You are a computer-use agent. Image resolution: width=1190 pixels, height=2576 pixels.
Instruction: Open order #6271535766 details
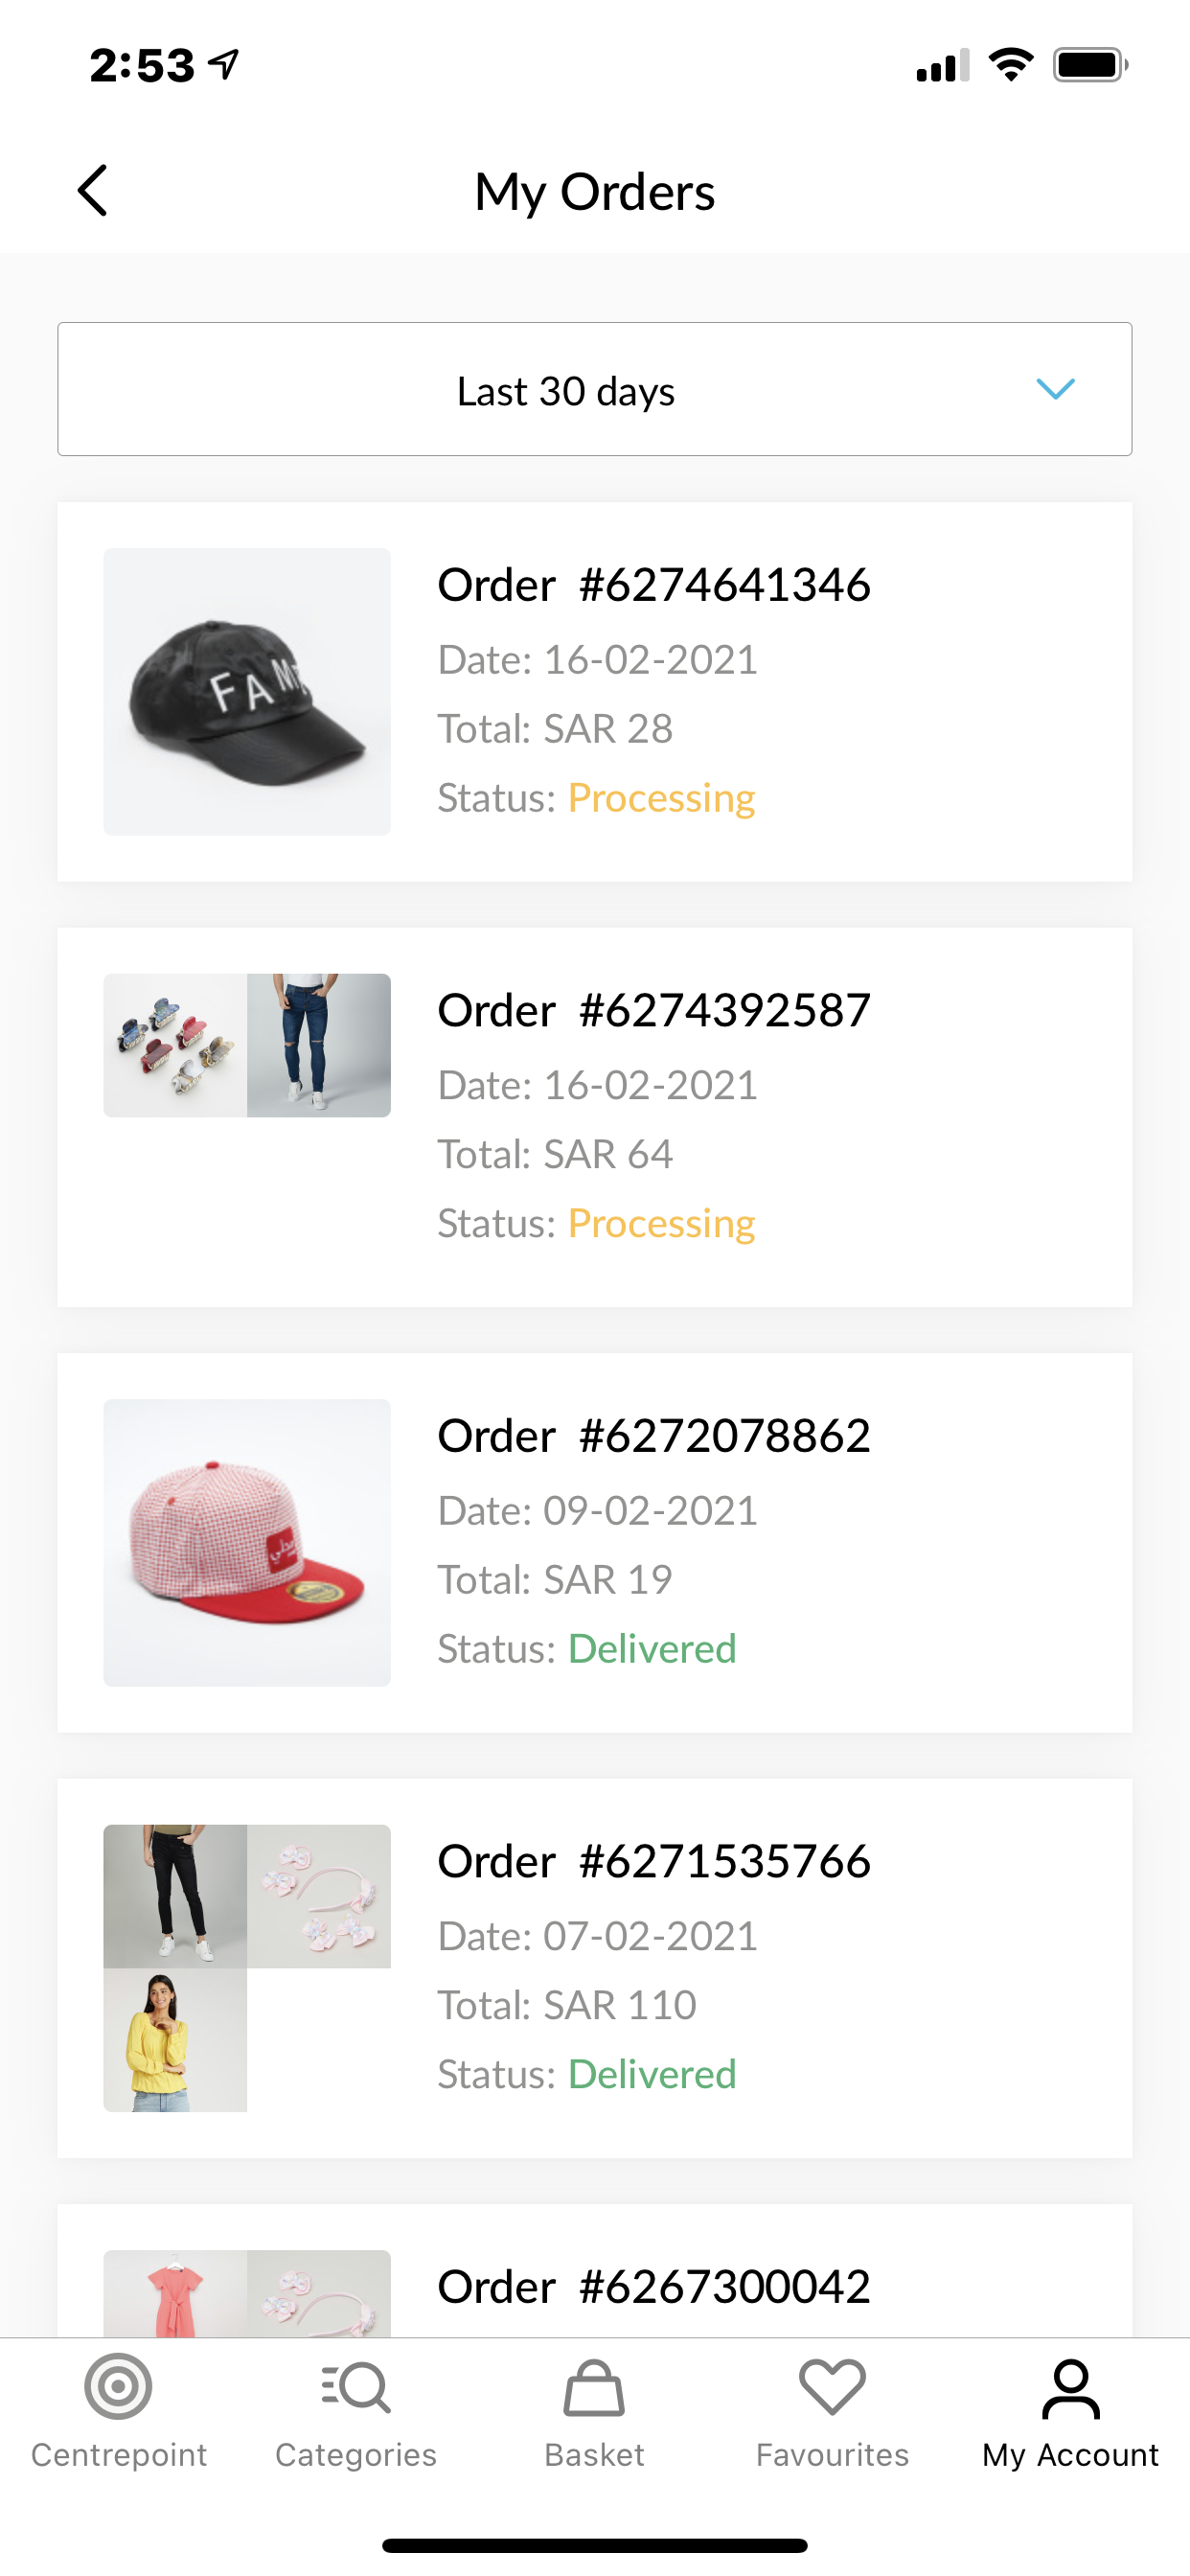pyautogui.click(x=654, y=1862)
